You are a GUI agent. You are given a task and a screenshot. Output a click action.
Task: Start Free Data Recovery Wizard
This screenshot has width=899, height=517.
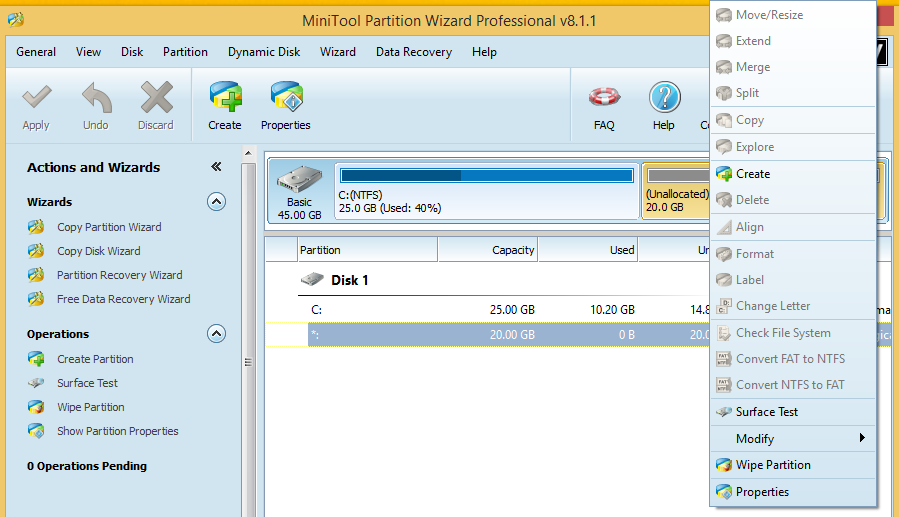click(123, 299)
